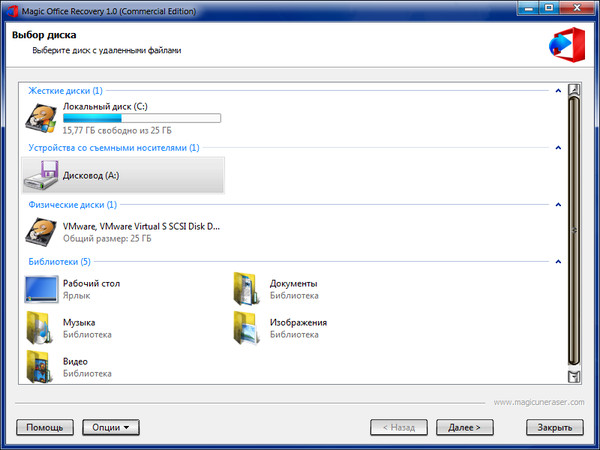Image resolution: width=600 pixels, height=450 pixels.
Task: Open the Опции dropdown menu
Action: pos(110,427)
